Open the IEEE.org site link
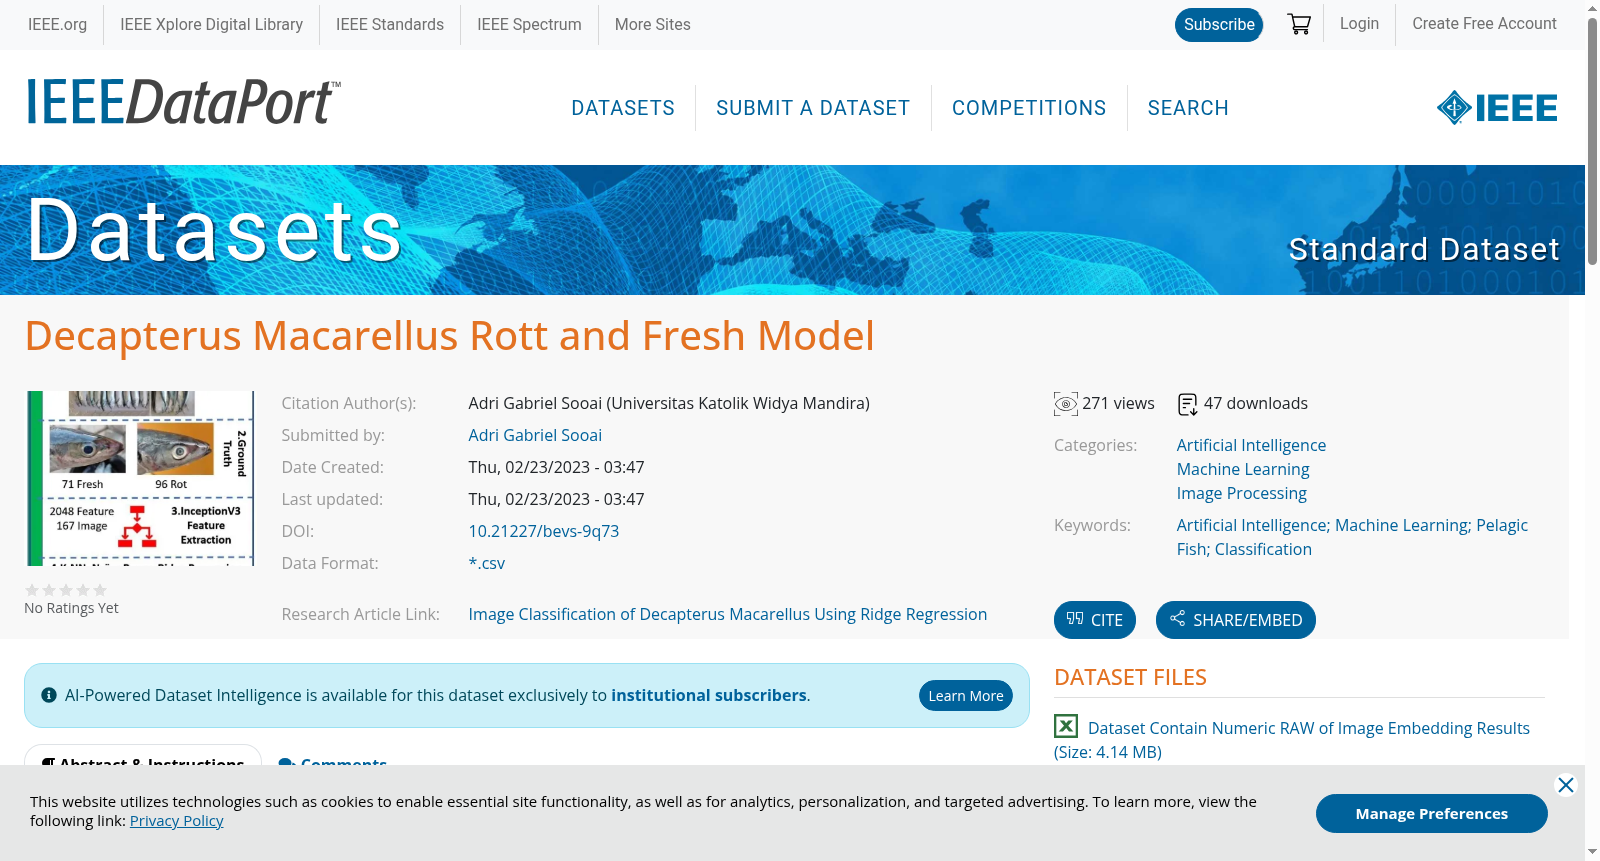The width and height of the screenshot is (1600, 861). tap(57, 24)
